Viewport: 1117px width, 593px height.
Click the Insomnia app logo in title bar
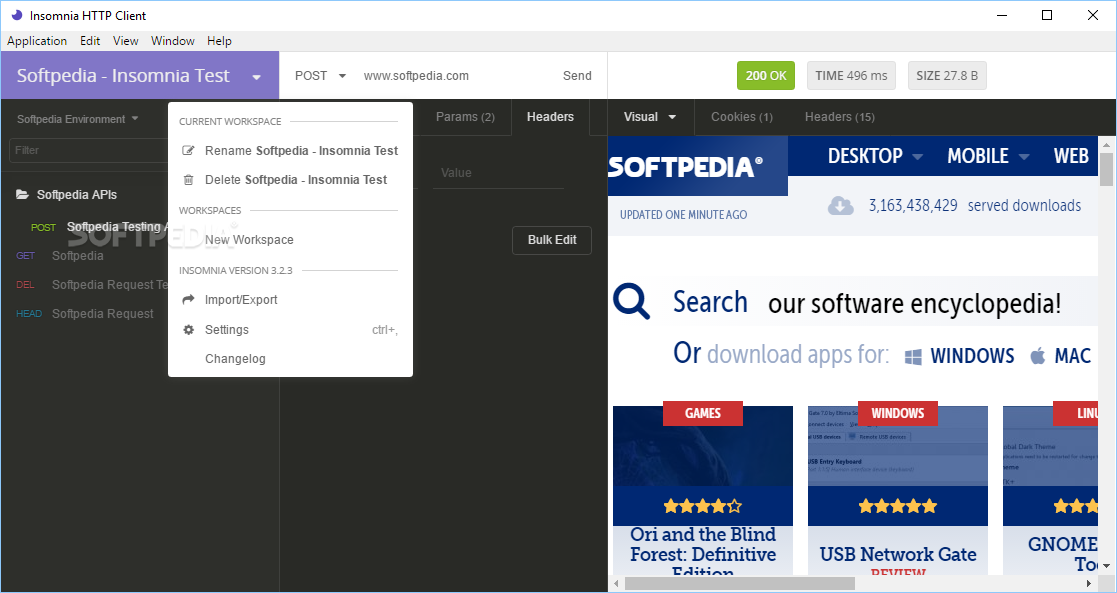16,15
